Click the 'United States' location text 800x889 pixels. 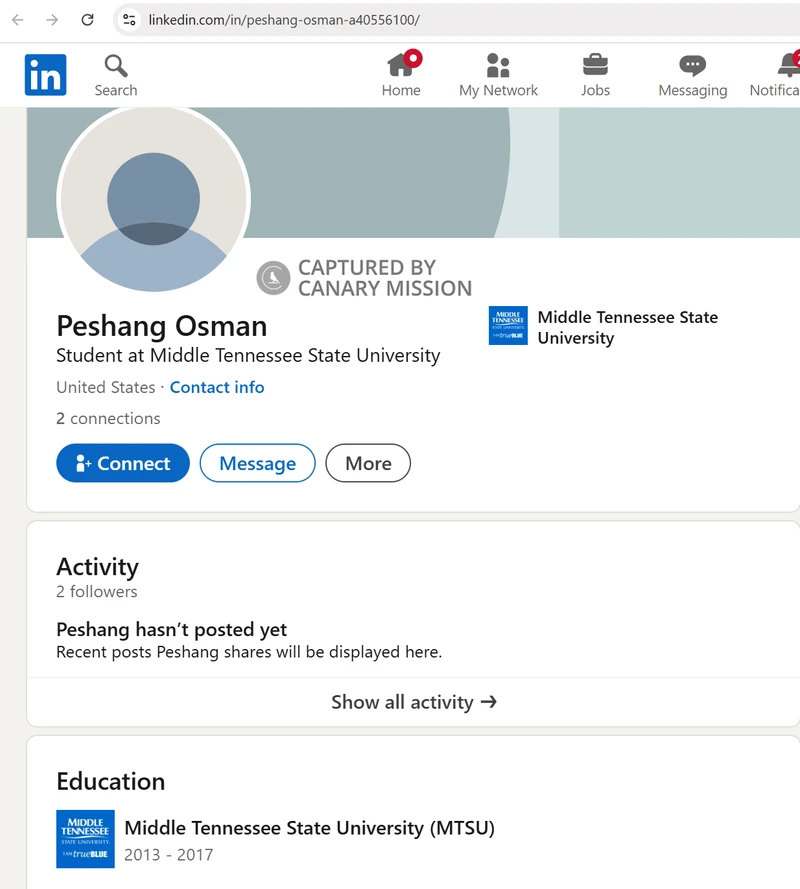(x=105, y=387)
